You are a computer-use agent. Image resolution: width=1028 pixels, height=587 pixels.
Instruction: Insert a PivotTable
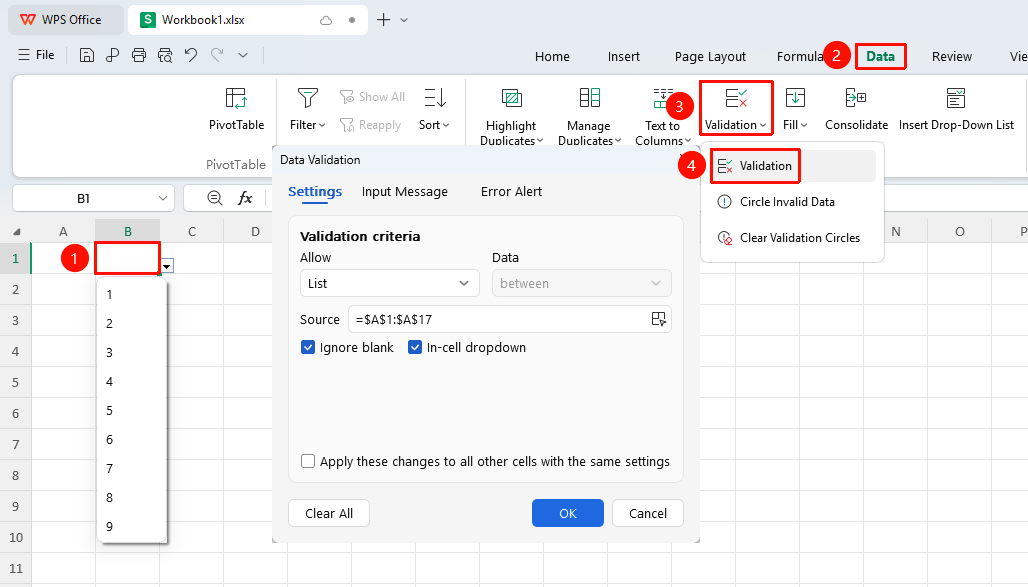236,109
